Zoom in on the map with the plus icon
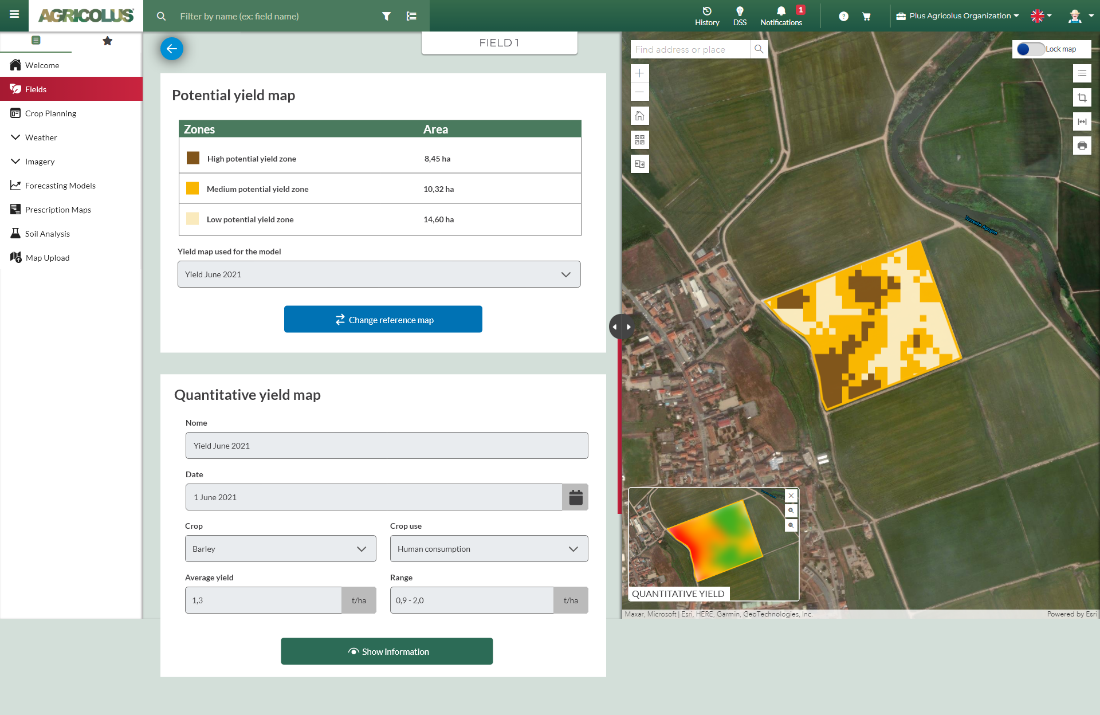The height and width of the screenshot is (715, 1100). pyautogui.click(x=640, y=73)
